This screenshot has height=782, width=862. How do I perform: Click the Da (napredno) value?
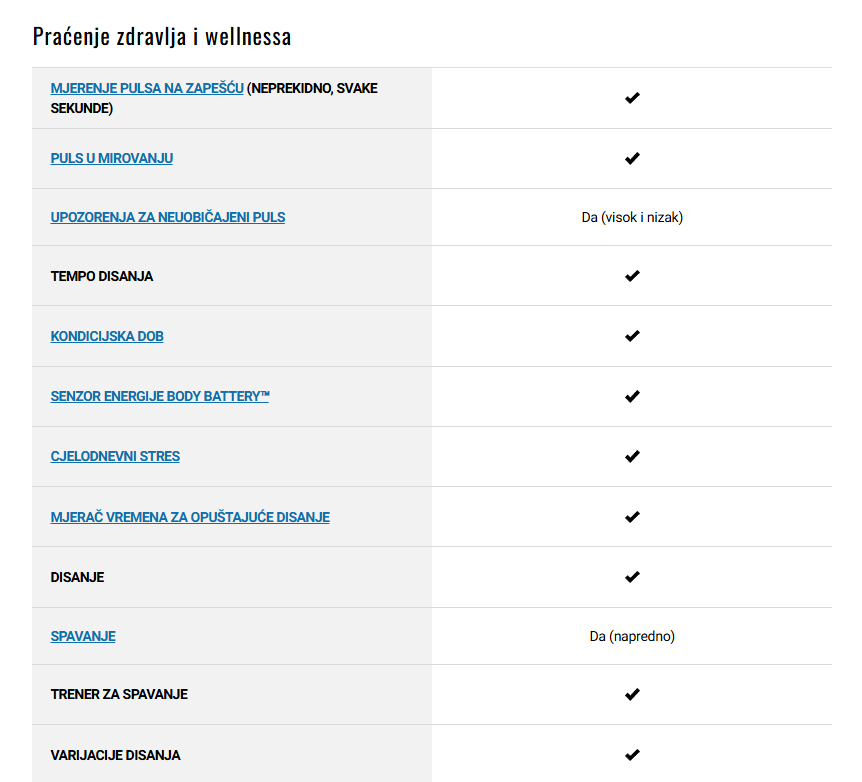pos(632,636)
